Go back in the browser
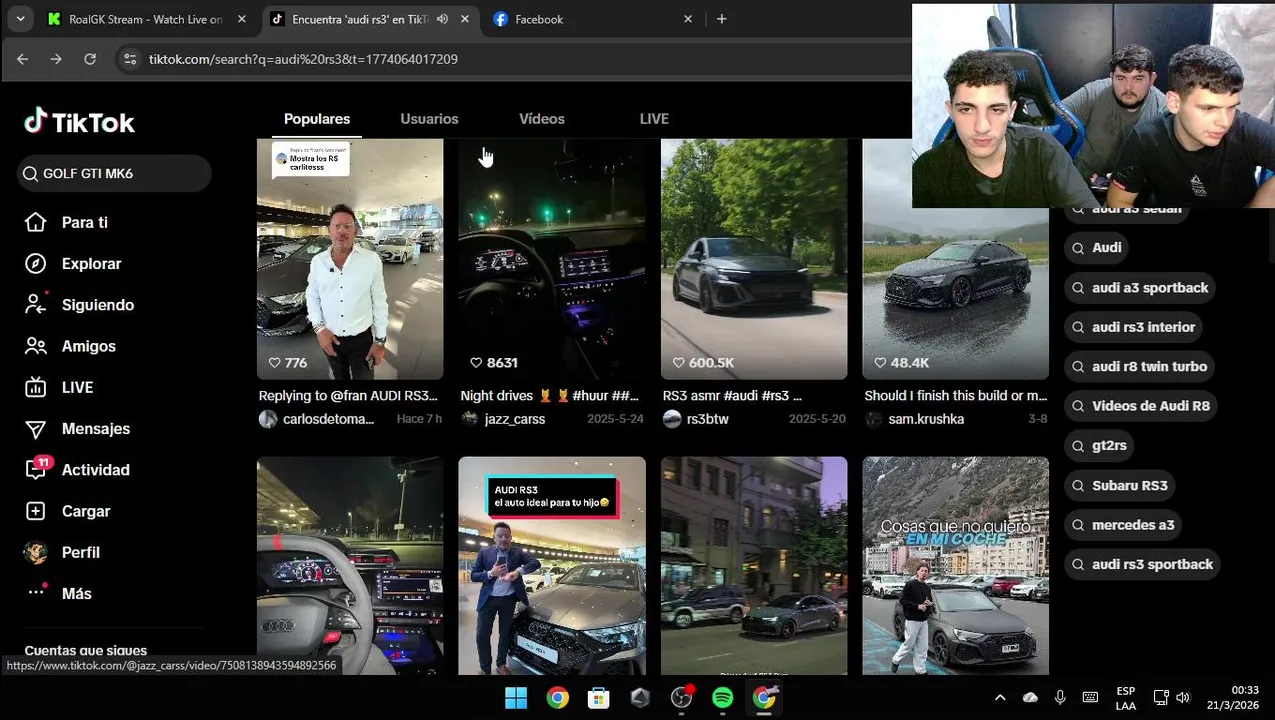1275x720 pixels. pos(23,59)
